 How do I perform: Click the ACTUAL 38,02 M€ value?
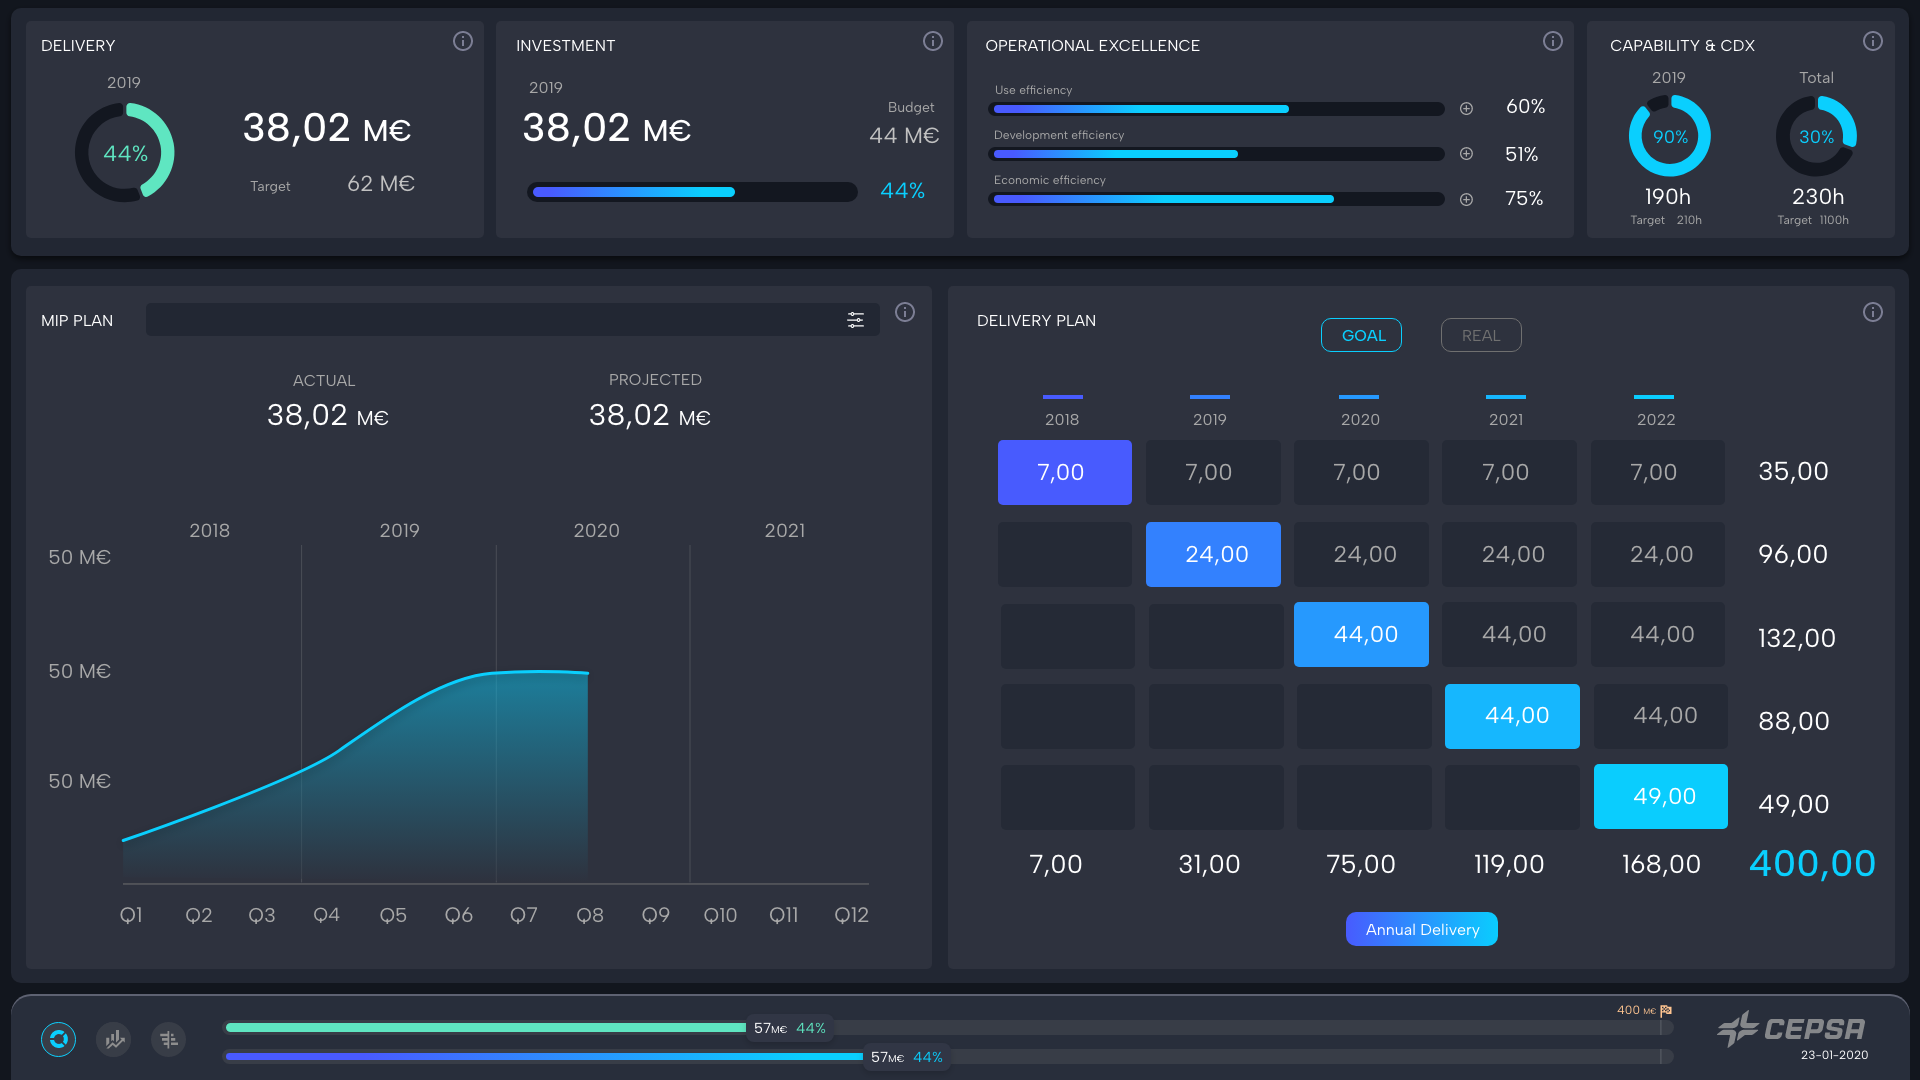327,415
